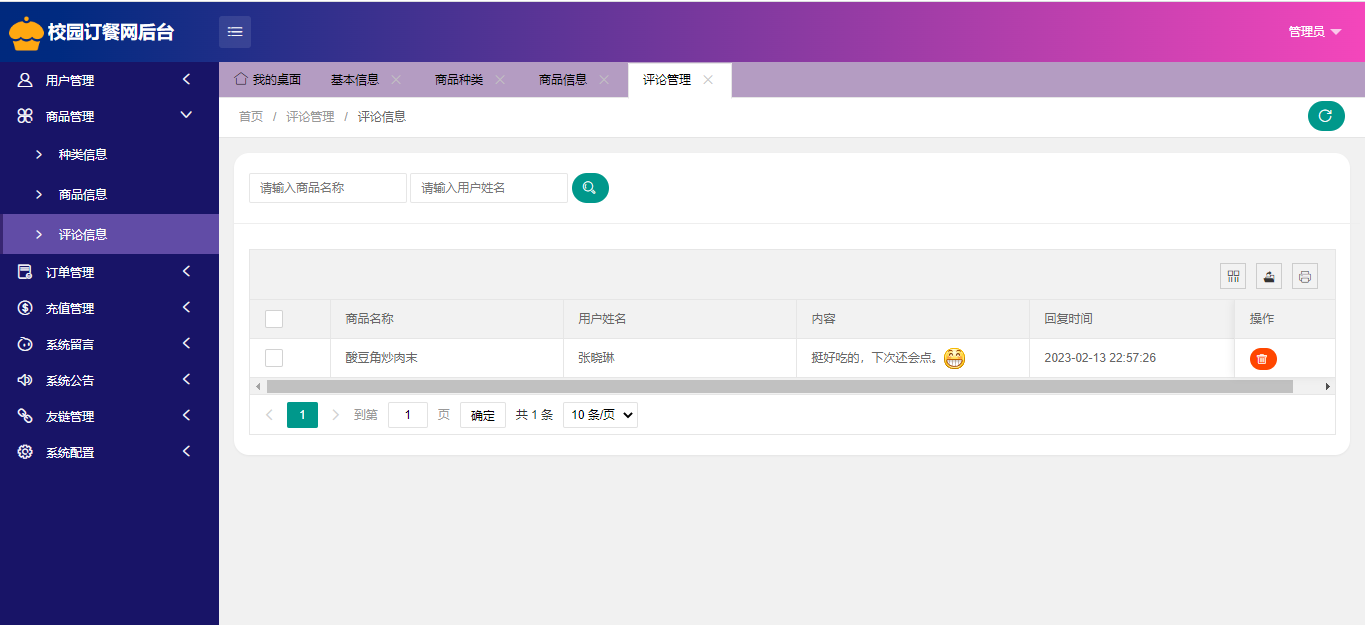The width and height of the screenshot is (1365, 625).
Task: Click the home icon on 我的桌面 tab
Action: tap(240, 79)
